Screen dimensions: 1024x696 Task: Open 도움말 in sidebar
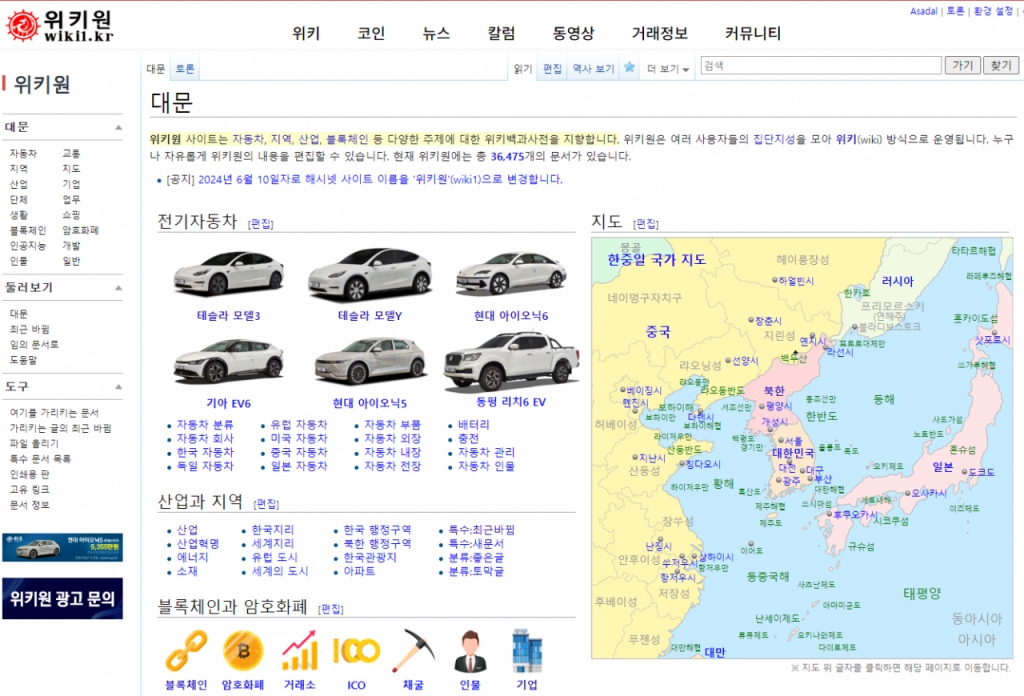[x=24, y=360]
